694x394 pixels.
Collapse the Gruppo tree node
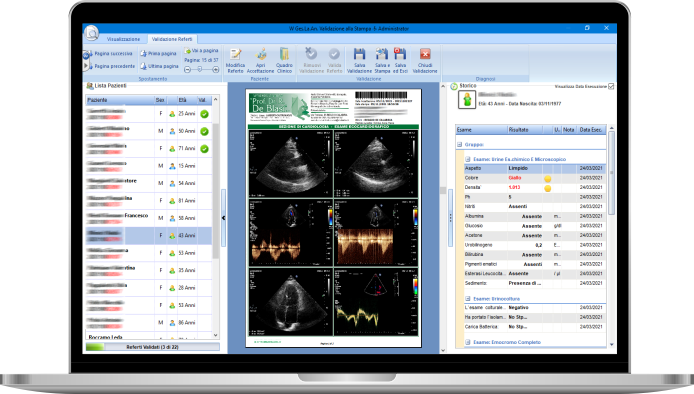click(459, 145)
